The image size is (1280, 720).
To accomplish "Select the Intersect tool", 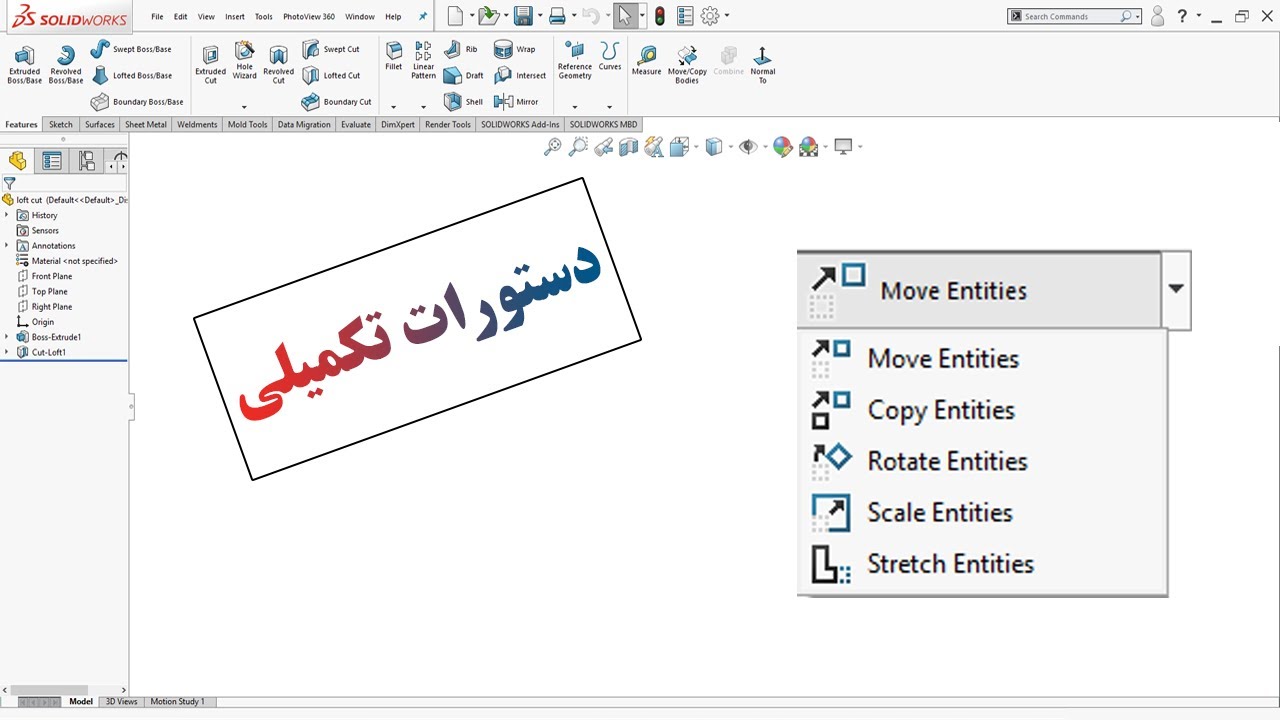I will pos(520,75).
